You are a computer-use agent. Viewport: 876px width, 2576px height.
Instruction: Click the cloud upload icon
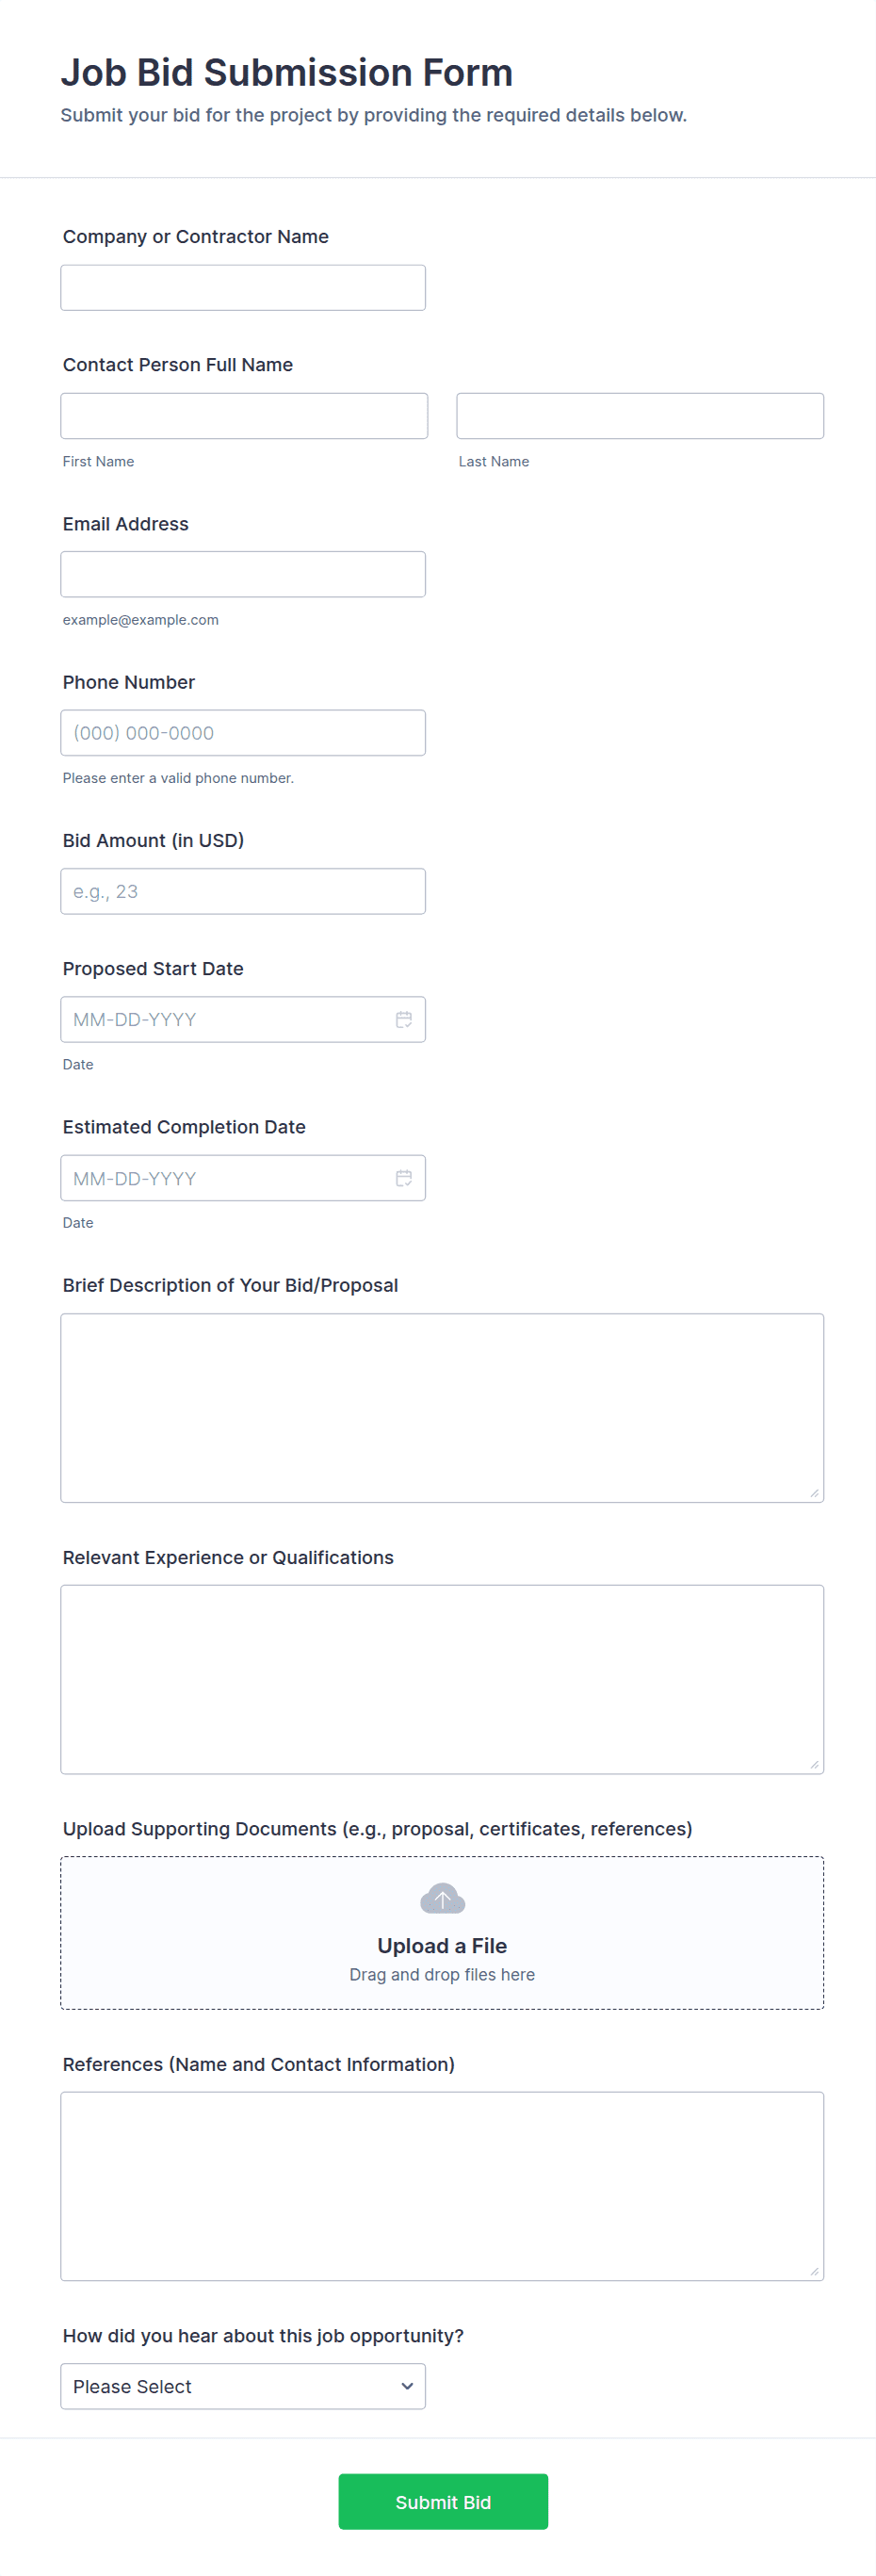point(442,1897)
